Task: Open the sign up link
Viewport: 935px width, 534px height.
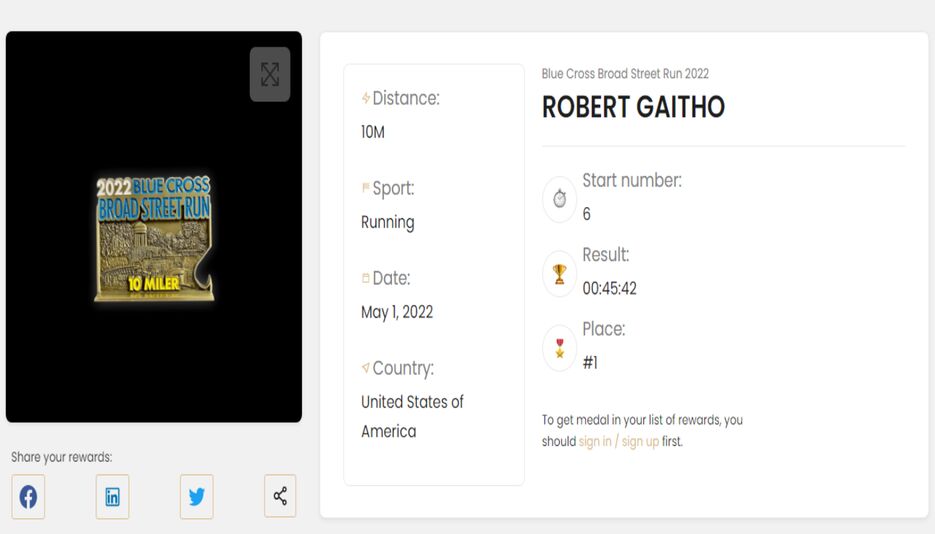Action: point(640,442)
